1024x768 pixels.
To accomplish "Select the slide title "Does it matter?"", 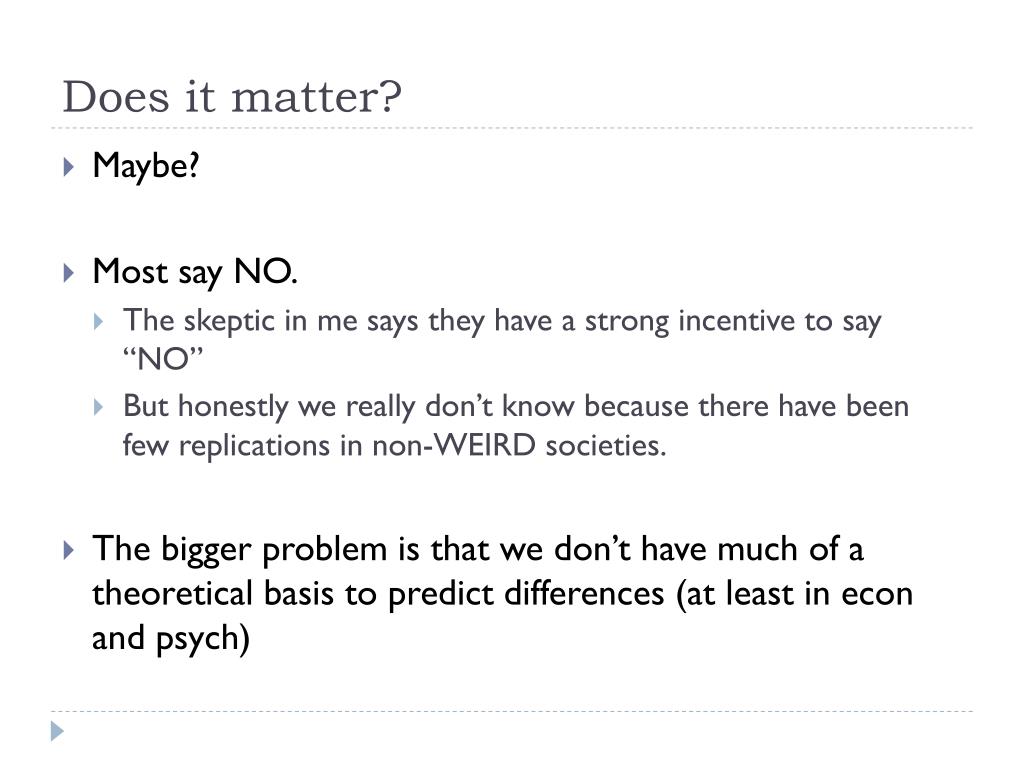I will [232, 97].
